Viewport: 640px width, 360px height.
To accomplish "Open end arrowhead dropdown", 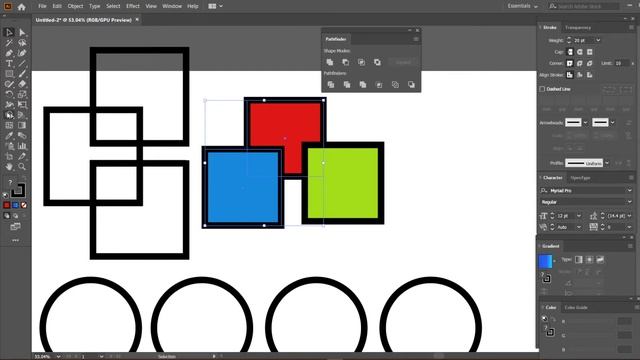I will click(x=613, y=122).
